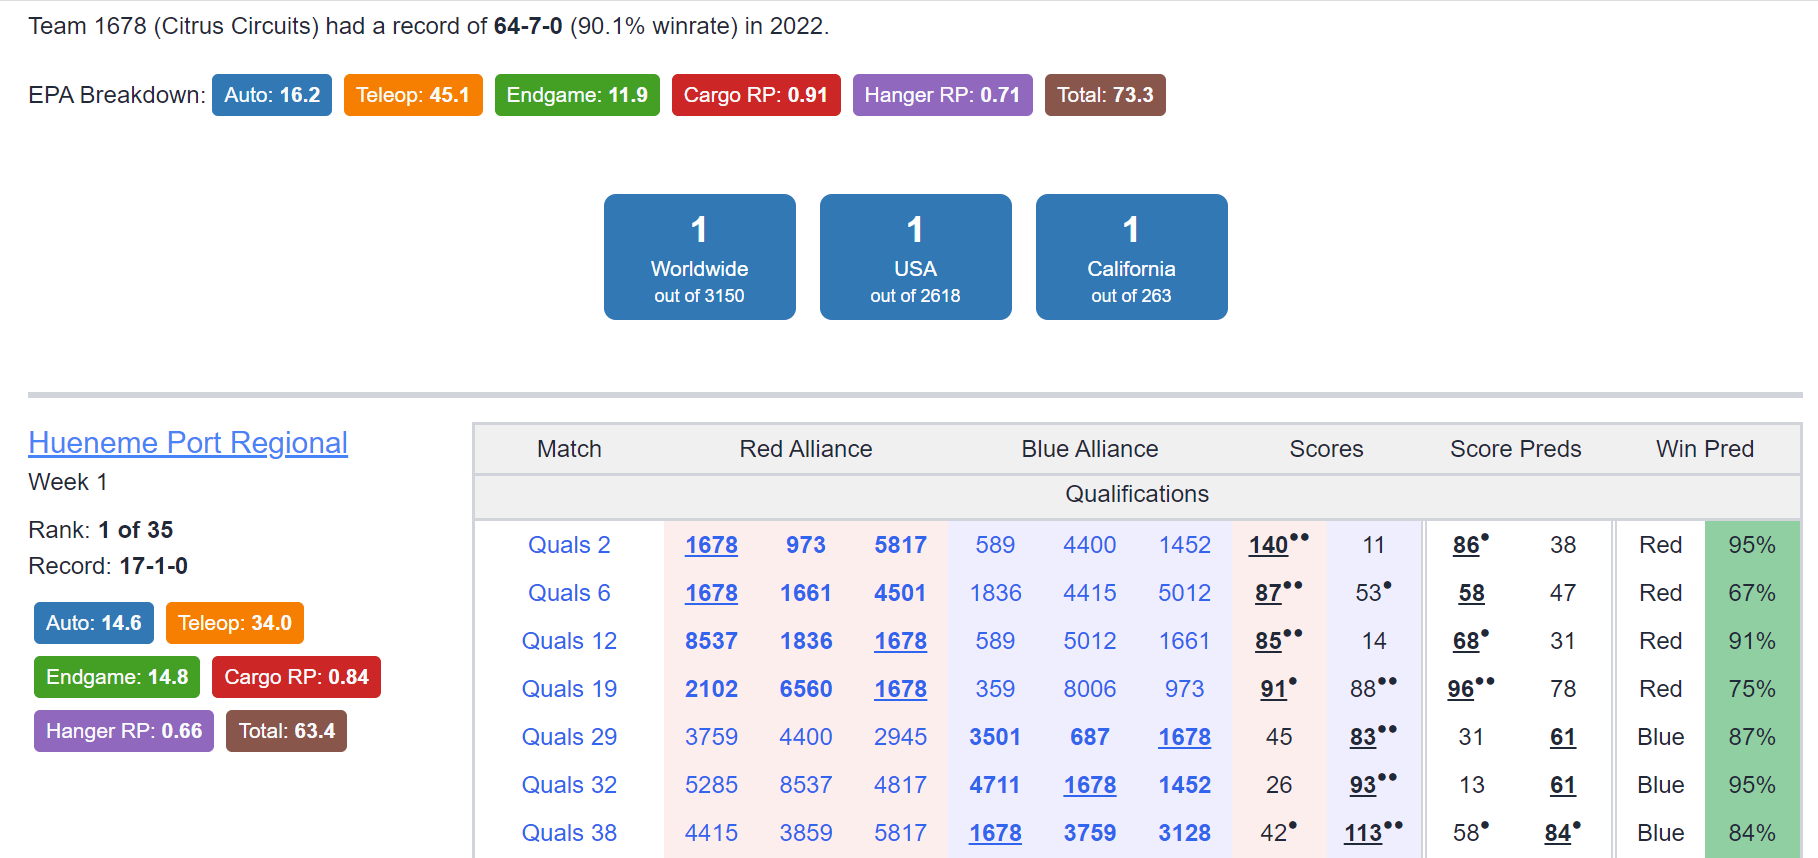Click the Win Pred column header
The image size is (1818, 858).
(x=1705, y=449)
